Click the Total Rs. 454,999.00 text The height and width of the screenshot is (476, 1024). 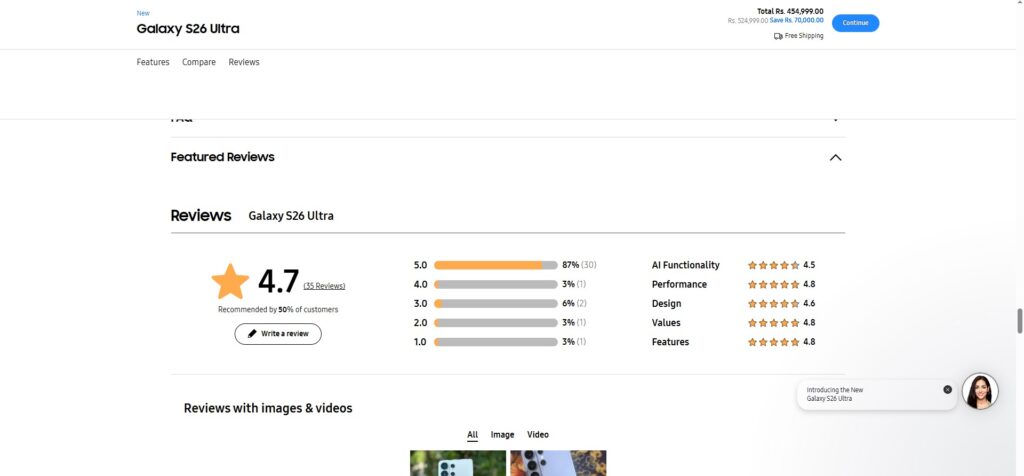[x=790, y=11]
